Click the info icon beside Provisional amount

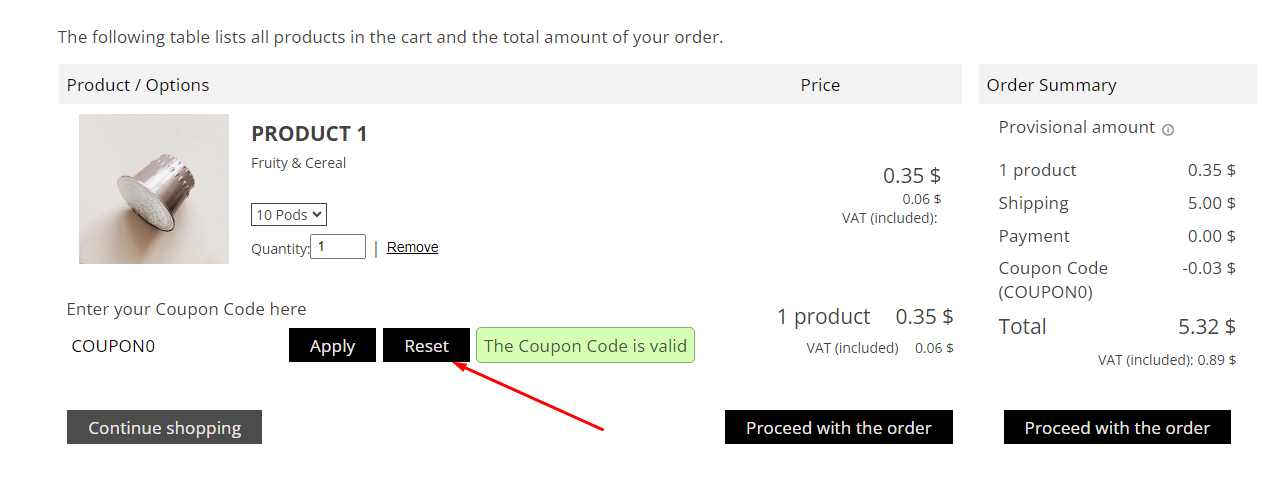[1168, 129]
